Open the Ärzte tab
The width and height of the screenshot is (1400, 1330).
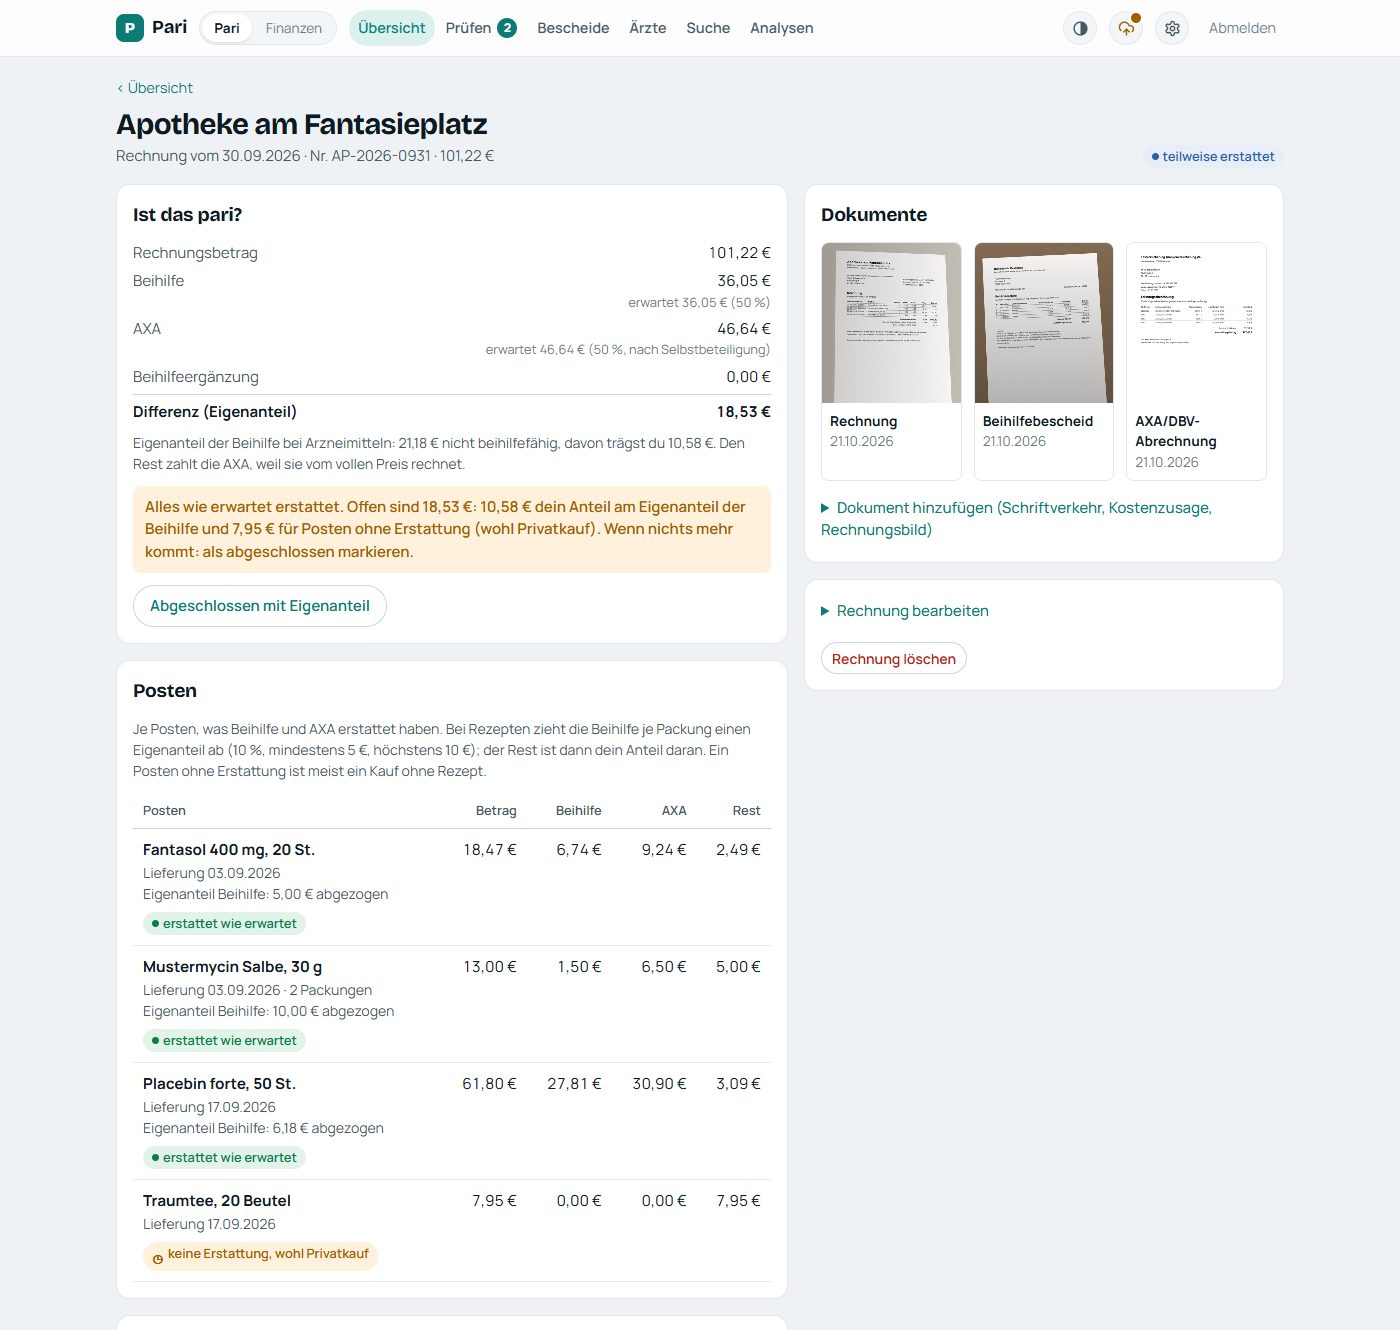[648, 28]
